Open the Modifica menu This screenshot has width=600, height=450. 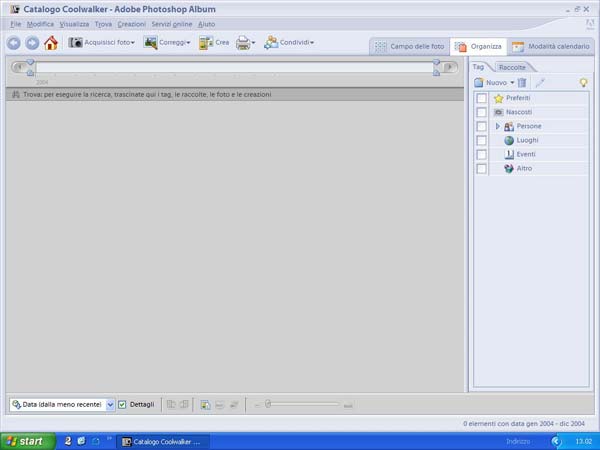point(40,24)
